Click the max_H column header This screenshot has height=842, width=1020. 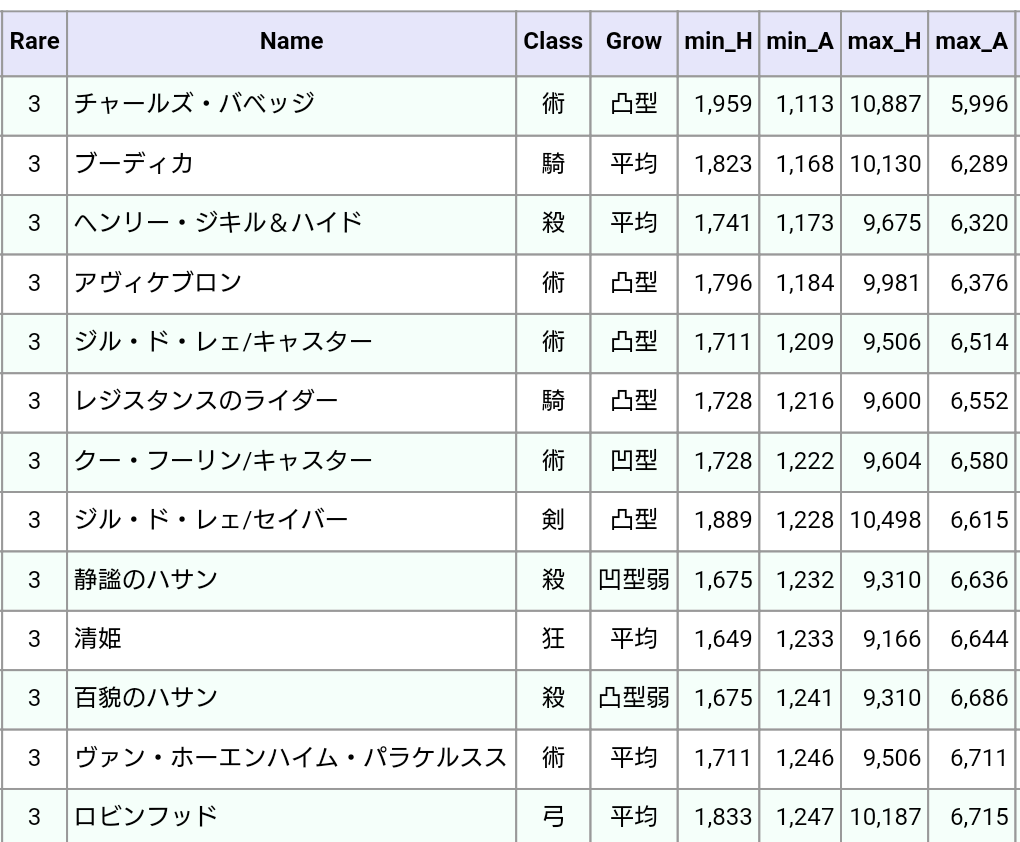click(x=884, y=42)
